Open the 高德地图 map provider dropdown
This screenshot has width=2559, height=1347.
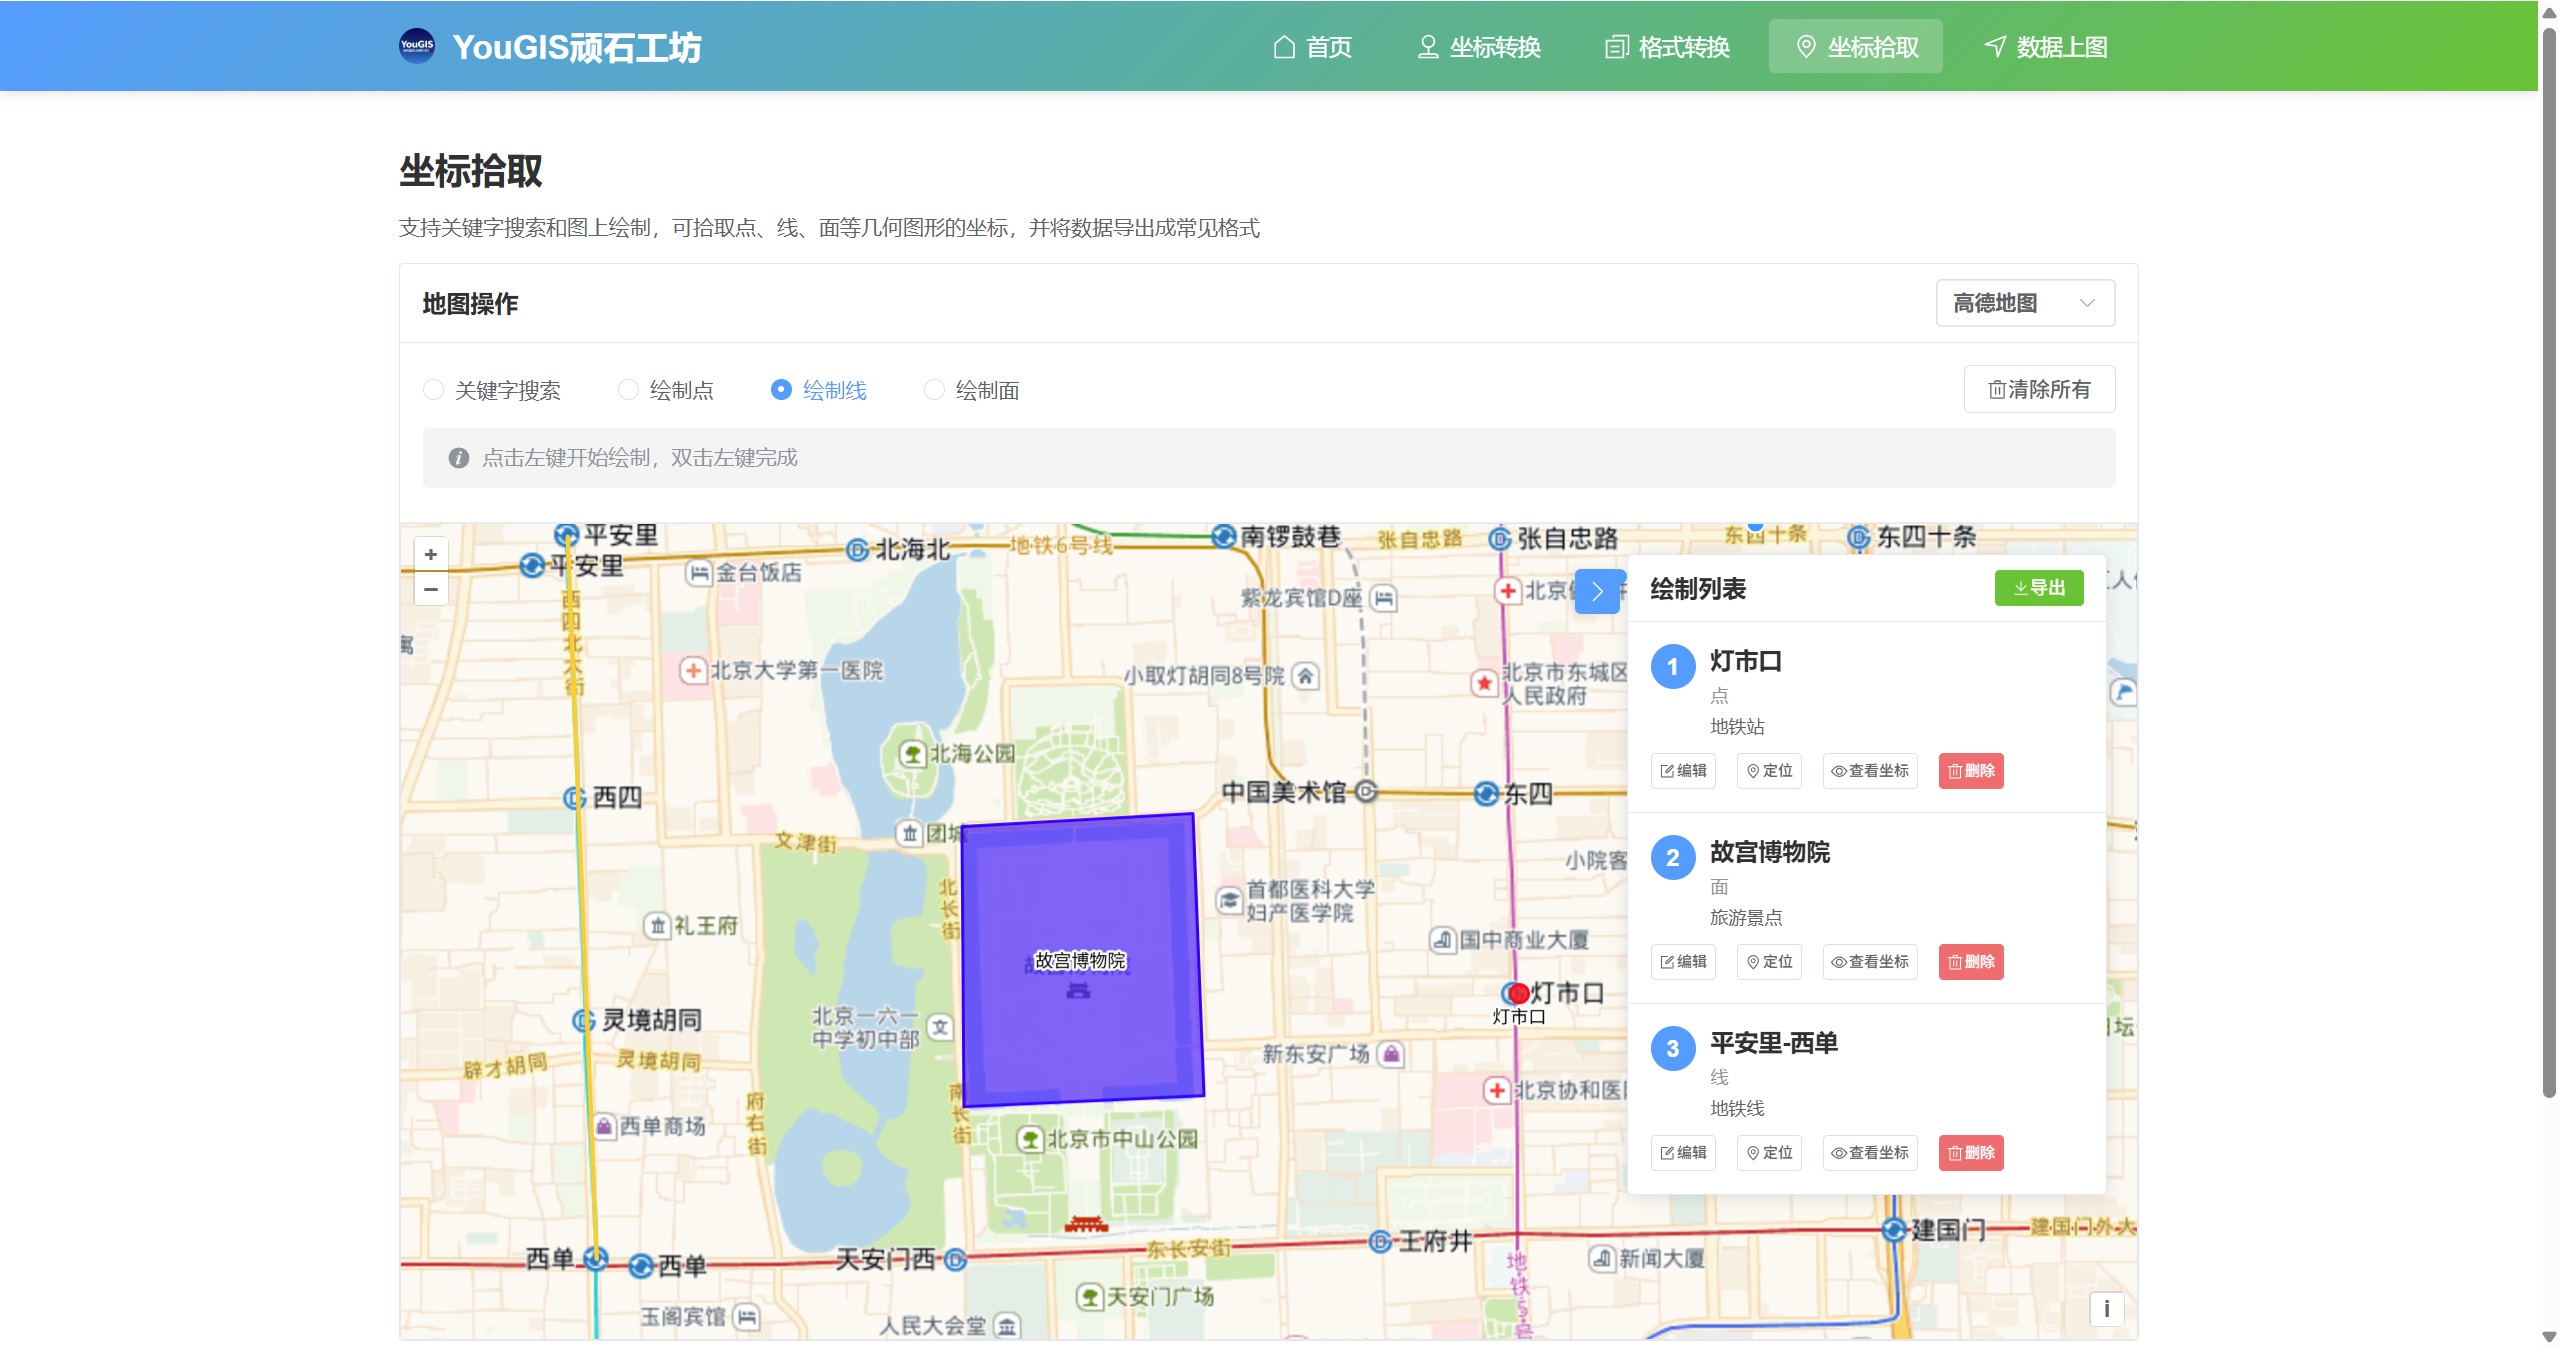[x=2024, y=303]
